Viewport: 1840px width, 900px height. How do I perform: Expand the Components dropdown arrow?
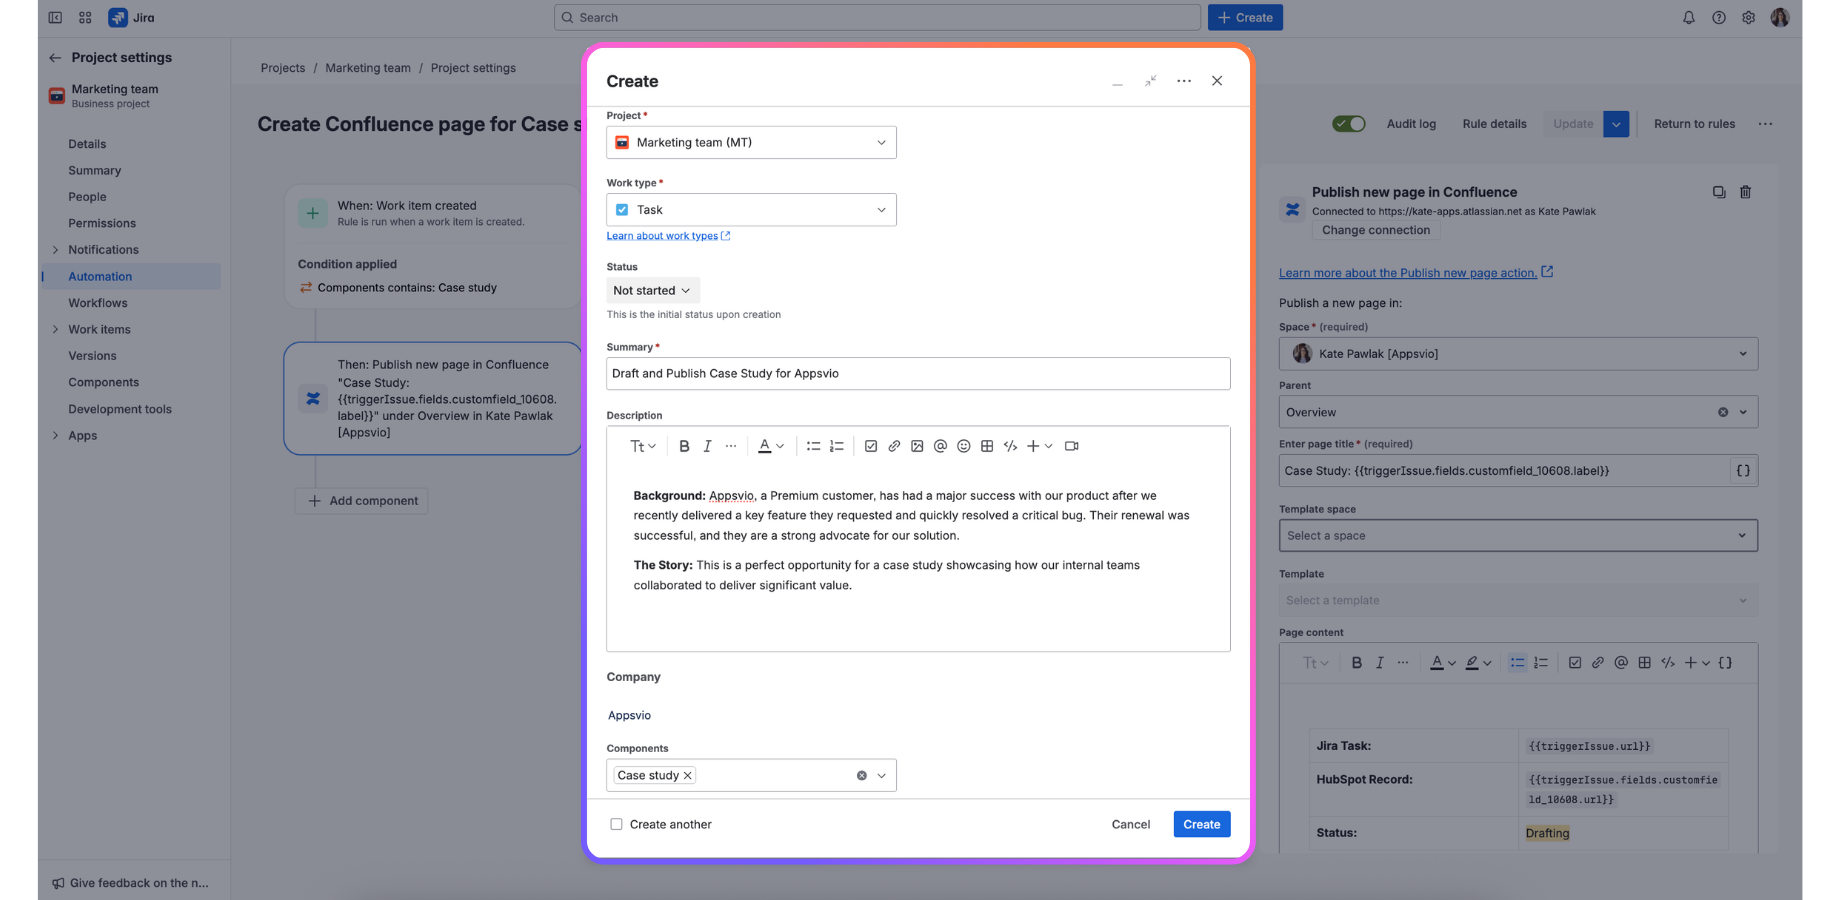(882, 776)
